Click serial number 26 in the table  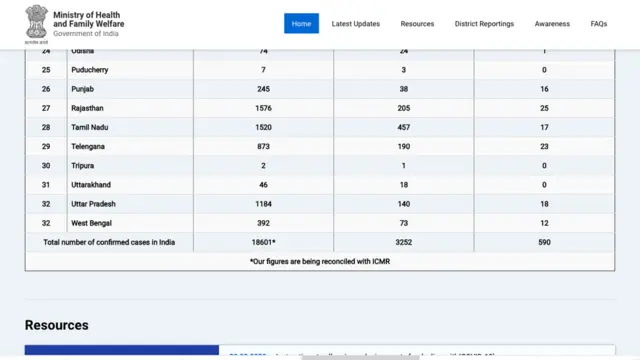[46, 89]
